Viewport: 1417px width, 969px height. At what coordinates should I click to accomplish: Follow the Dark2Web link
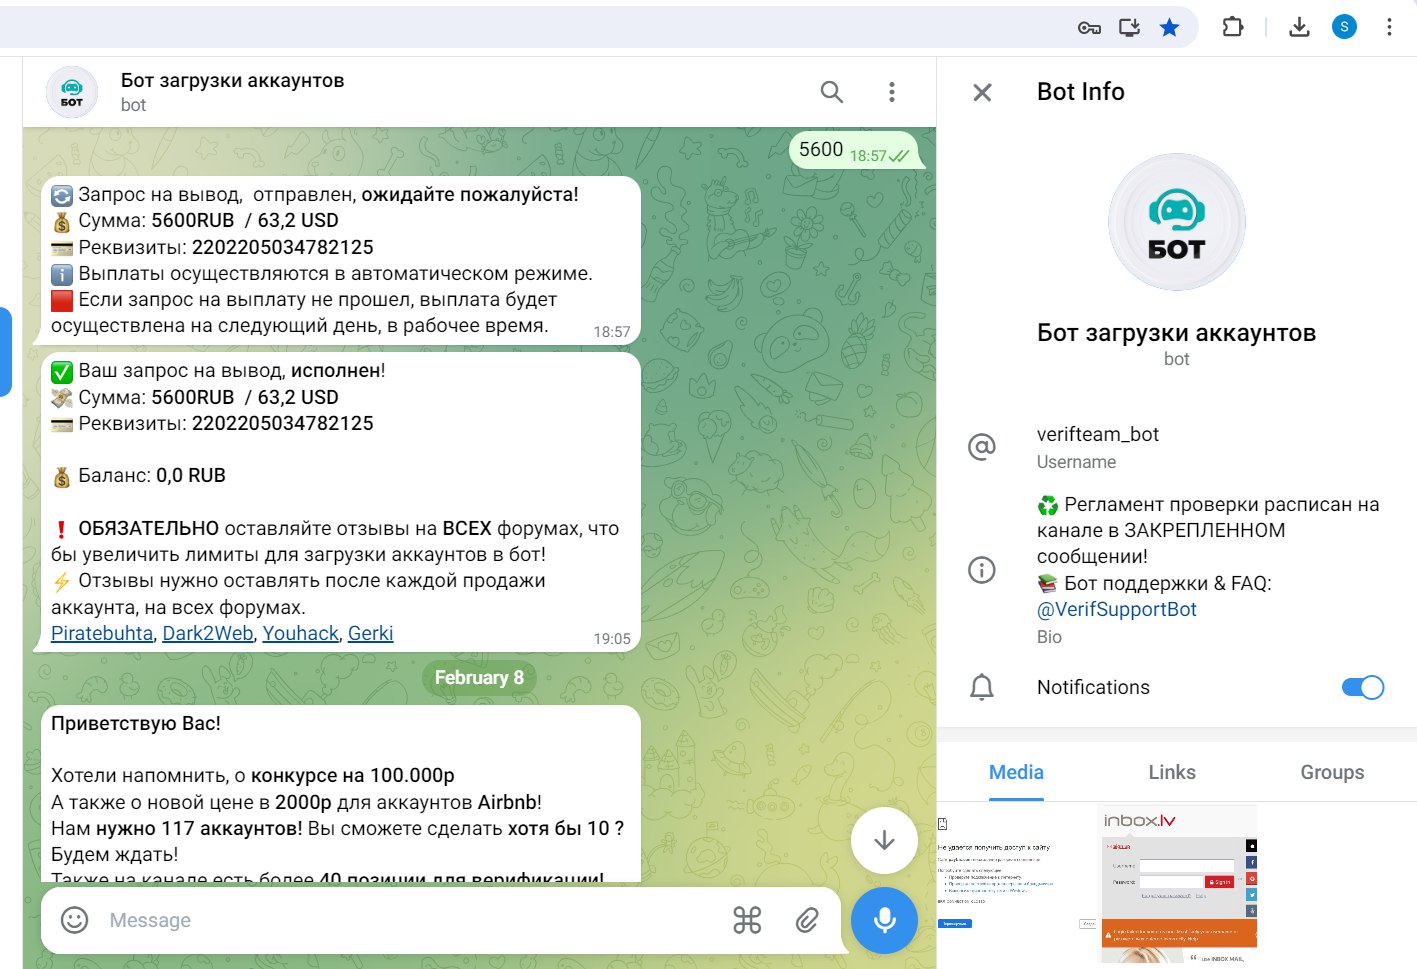208,633
